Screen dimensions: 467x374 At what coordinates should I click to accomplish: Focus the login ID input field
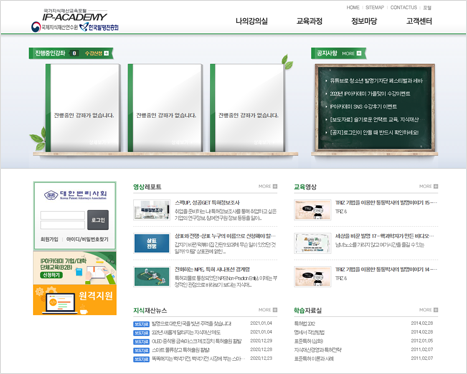pyautogui.click(x=62, y=215)
